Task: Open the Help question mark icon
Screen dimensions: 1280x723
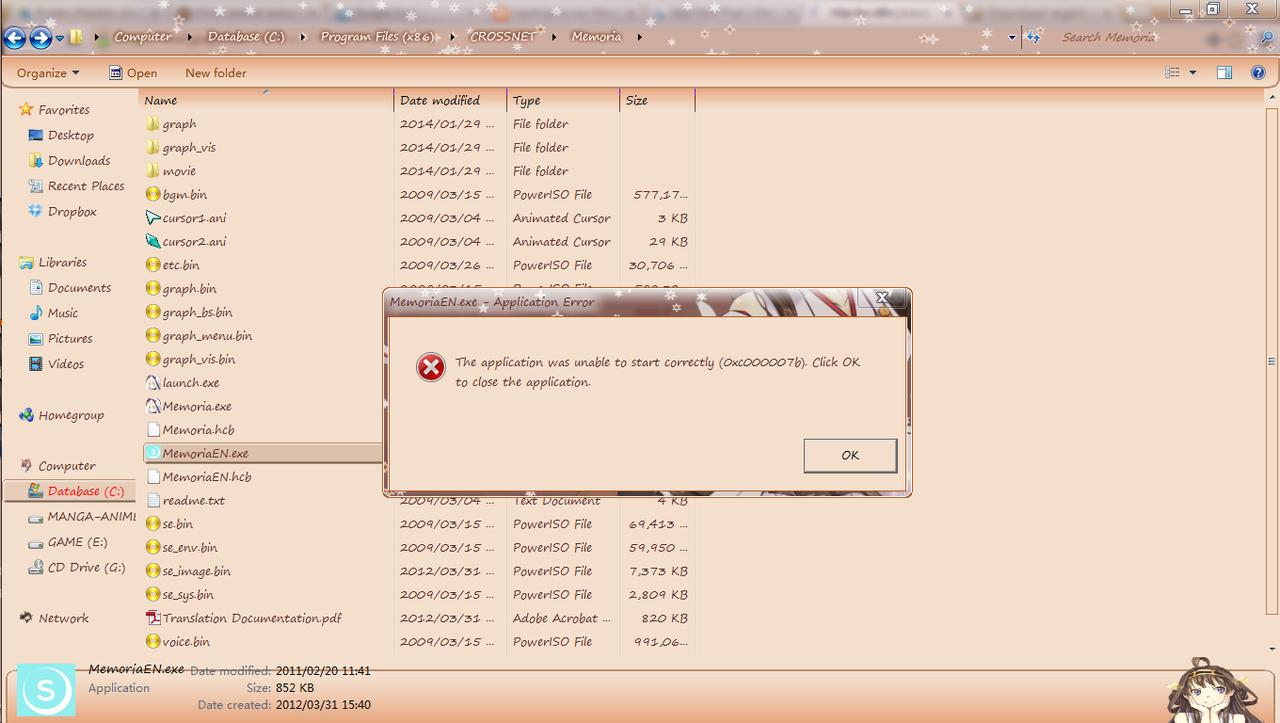Action: [x=1259, y=73]
